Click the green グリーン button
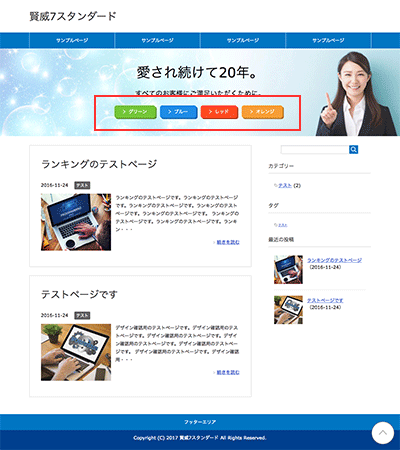 135,112
